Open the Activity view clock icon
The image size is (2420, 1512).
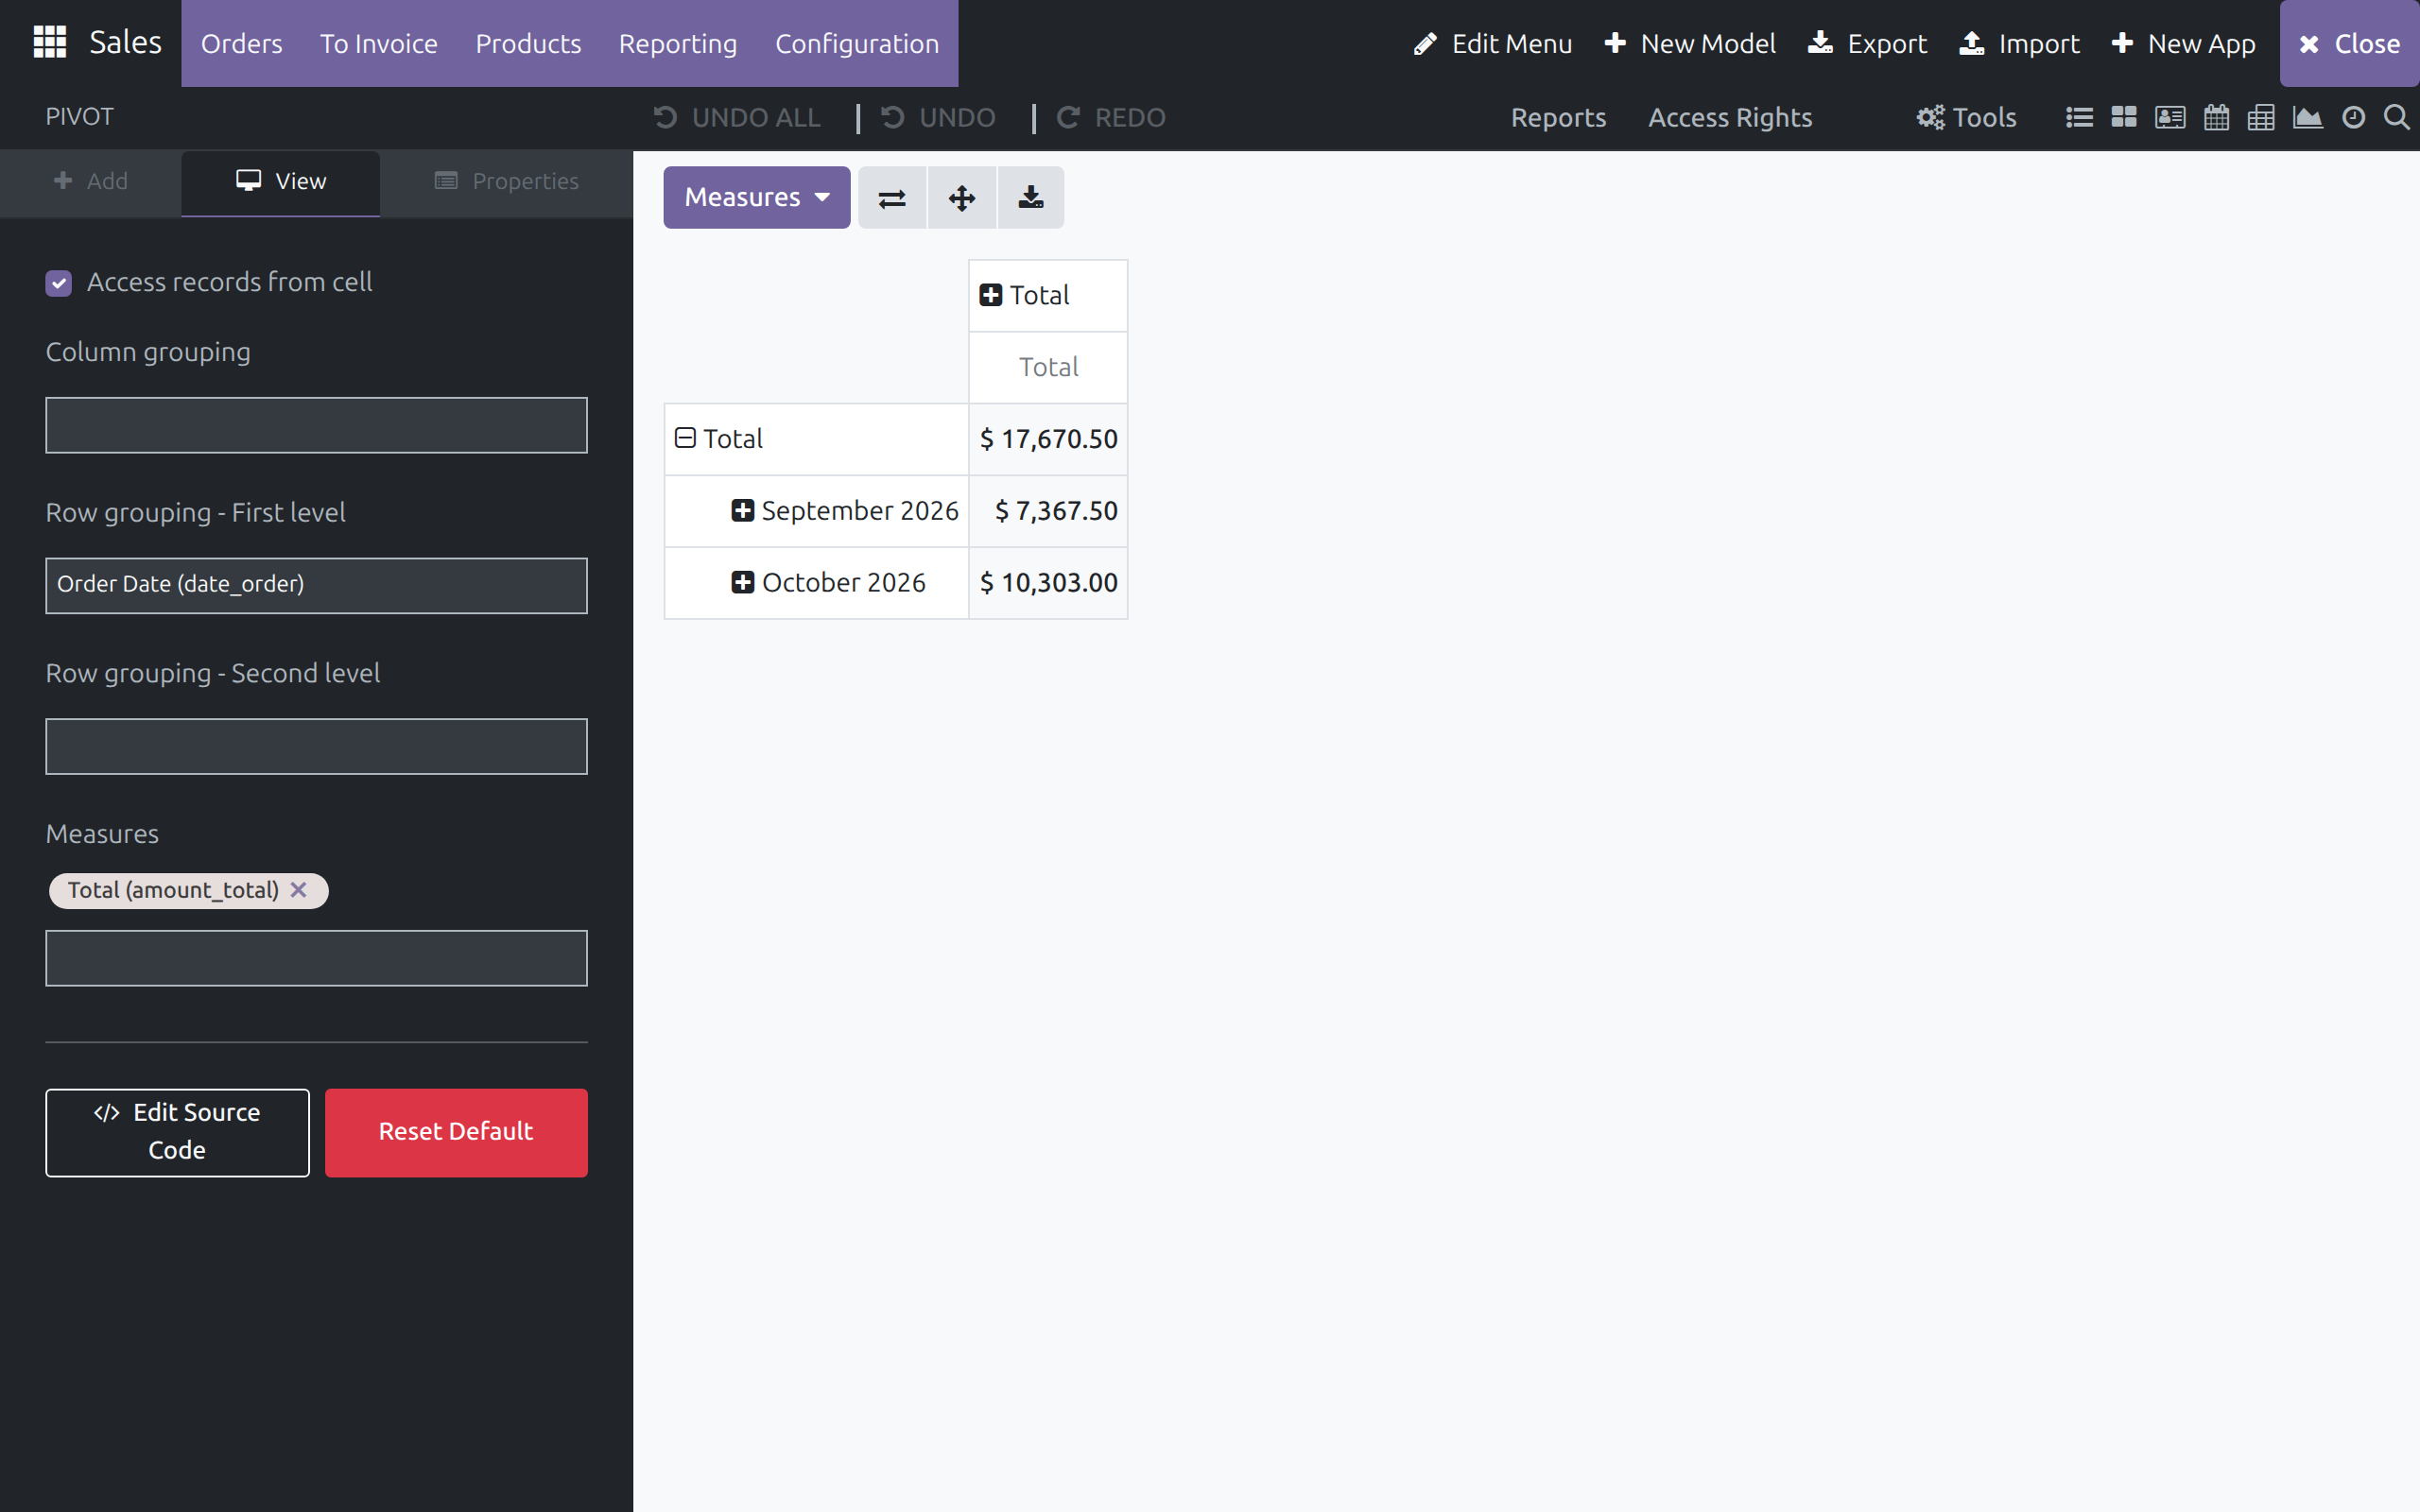tap(2353, 118)
